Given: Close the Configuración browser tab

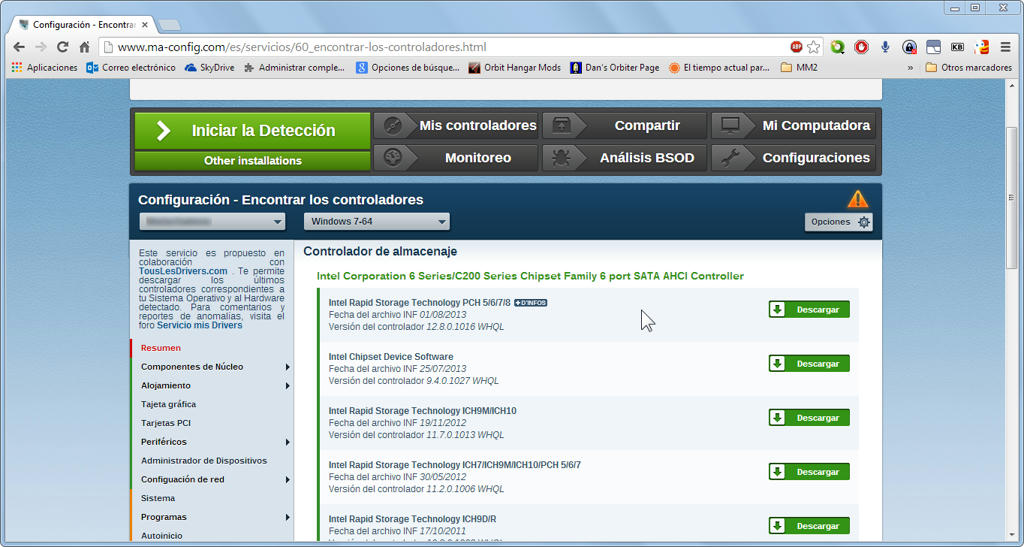Looking at the screenshot, I should [x=145, y=25].
